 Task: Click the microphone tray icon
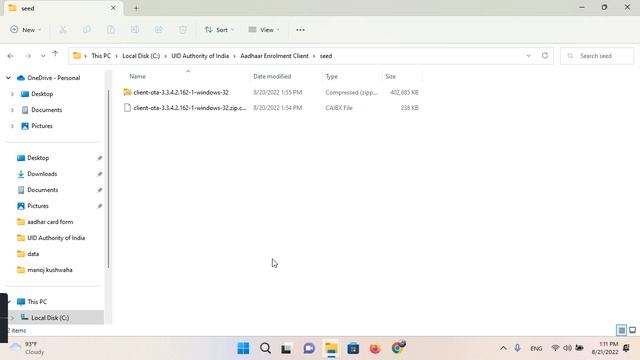tap(518, 348)
